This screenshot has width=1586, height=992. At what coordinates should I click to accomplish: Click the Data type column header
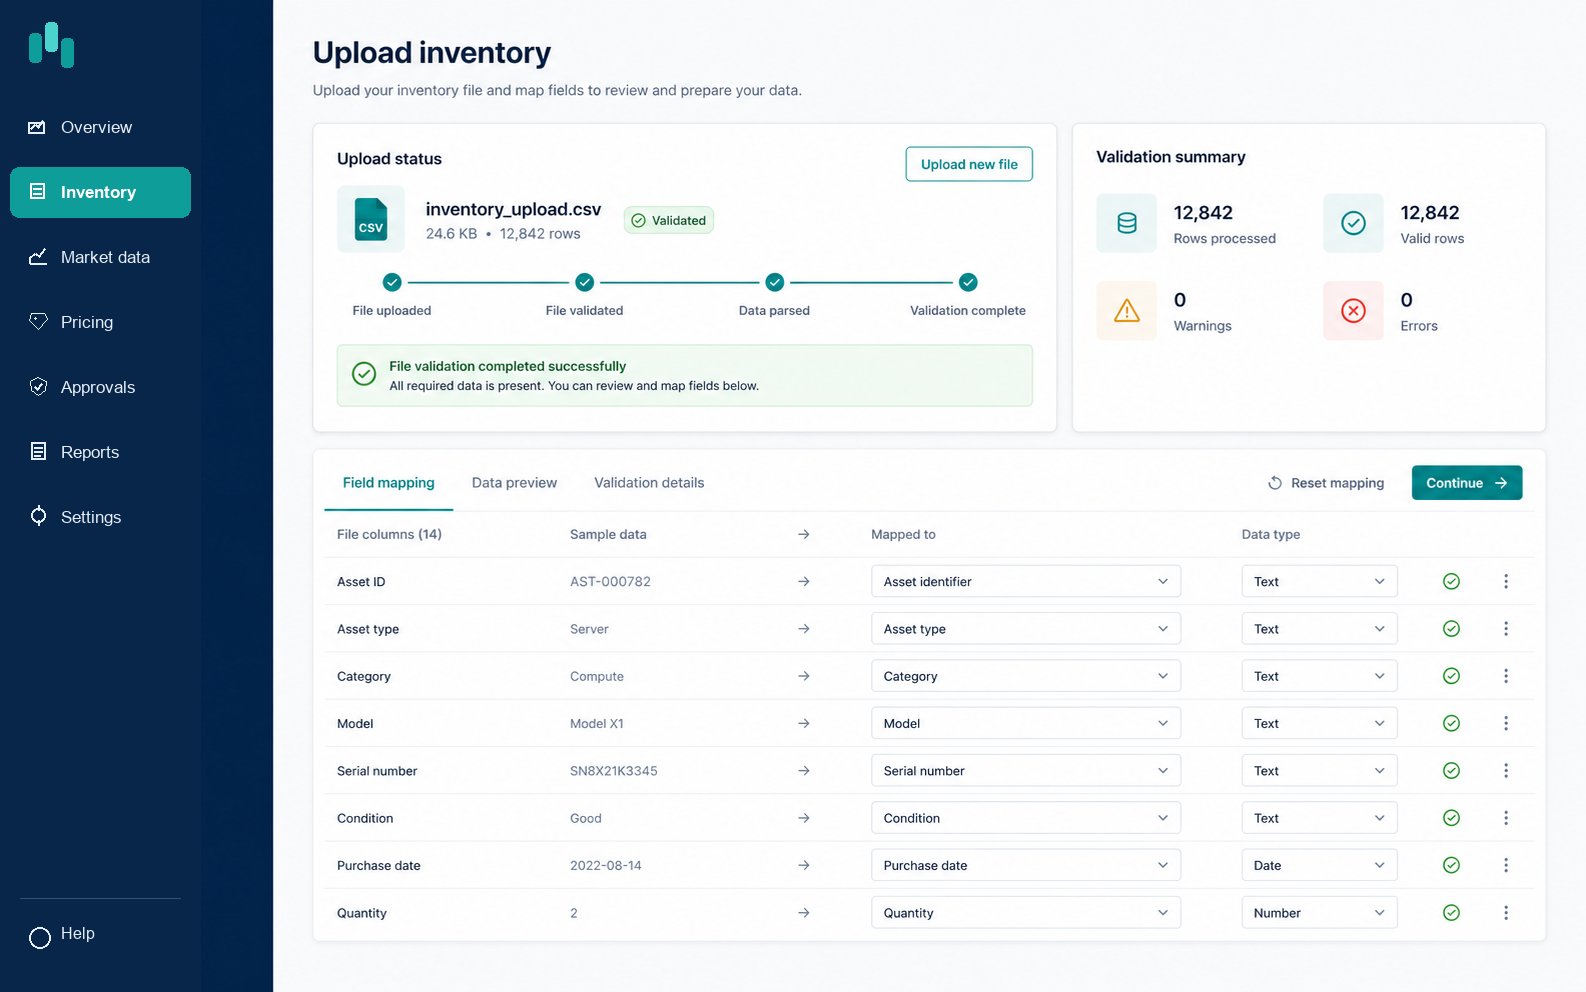[1271, 534]
